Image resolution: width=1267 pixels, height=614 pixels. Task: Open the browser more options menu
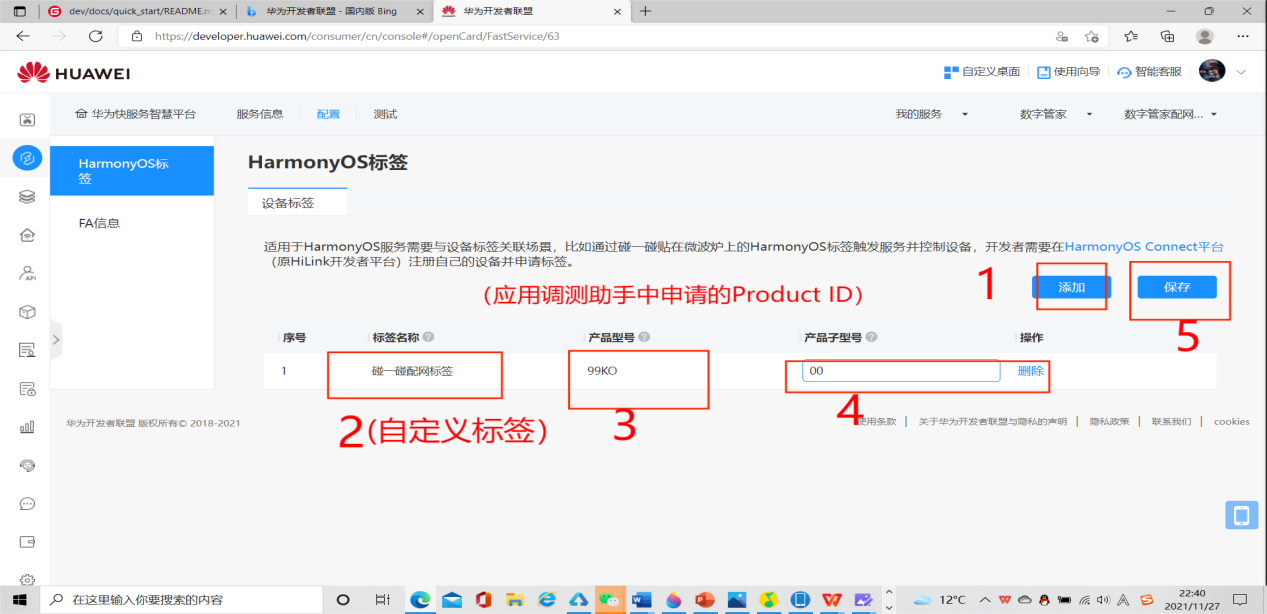point(1243,36)
